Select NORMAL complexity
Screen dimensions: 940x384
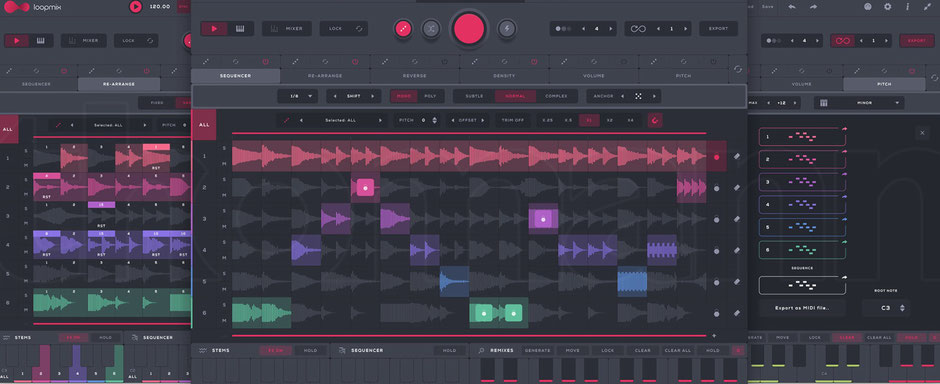point(515,96)
